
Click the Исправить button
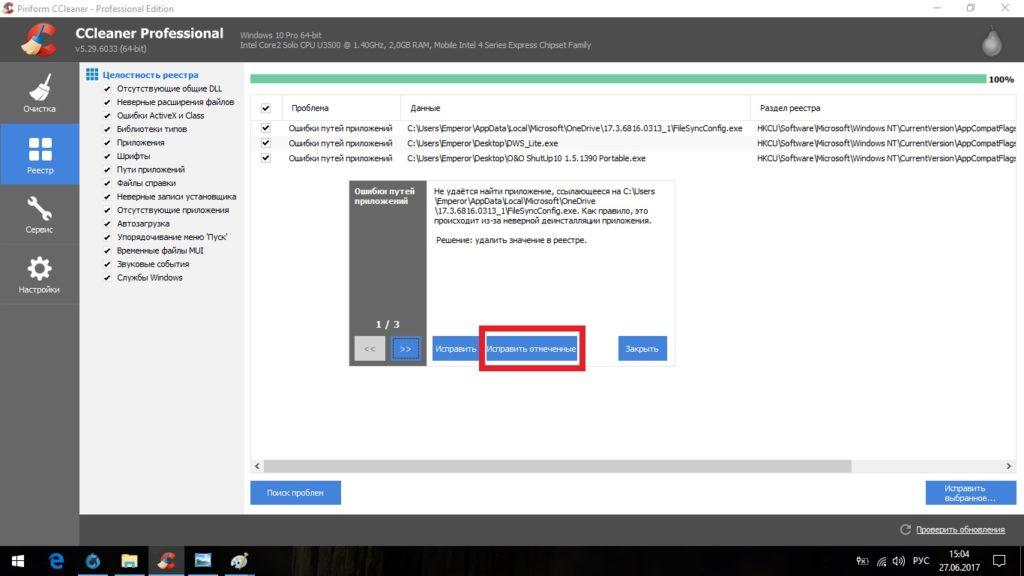click(455, 349)
